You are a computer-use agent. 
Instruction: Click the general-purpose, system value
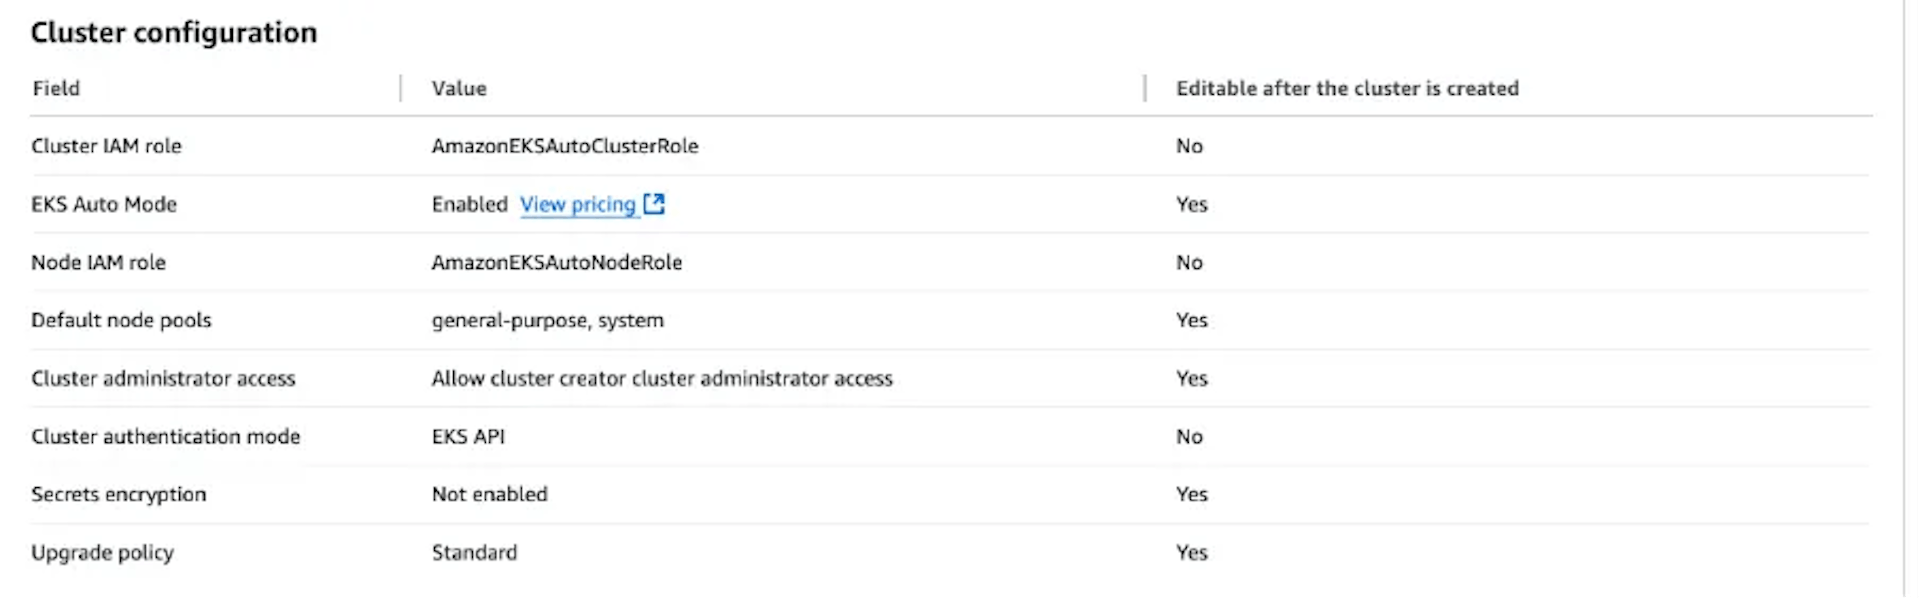click(x=548, y=321)
